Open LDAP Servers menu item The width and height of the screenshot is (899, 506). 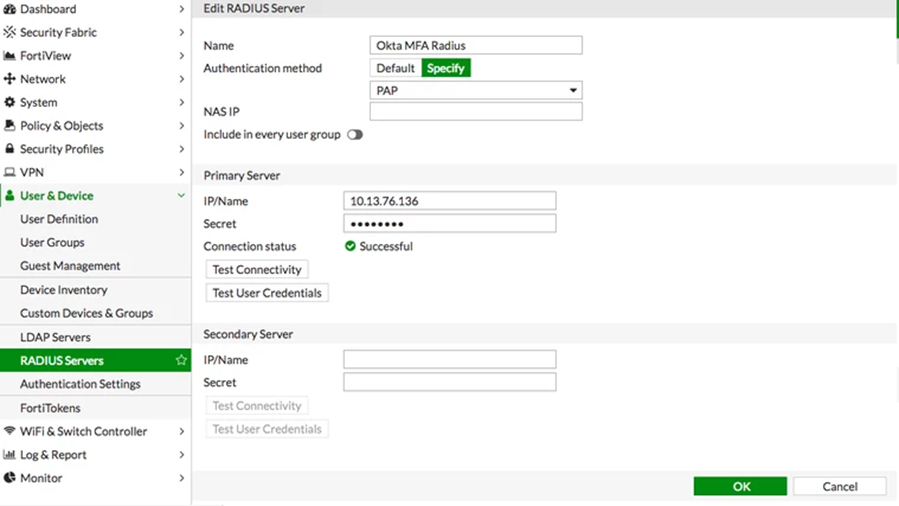coord(55,337)
